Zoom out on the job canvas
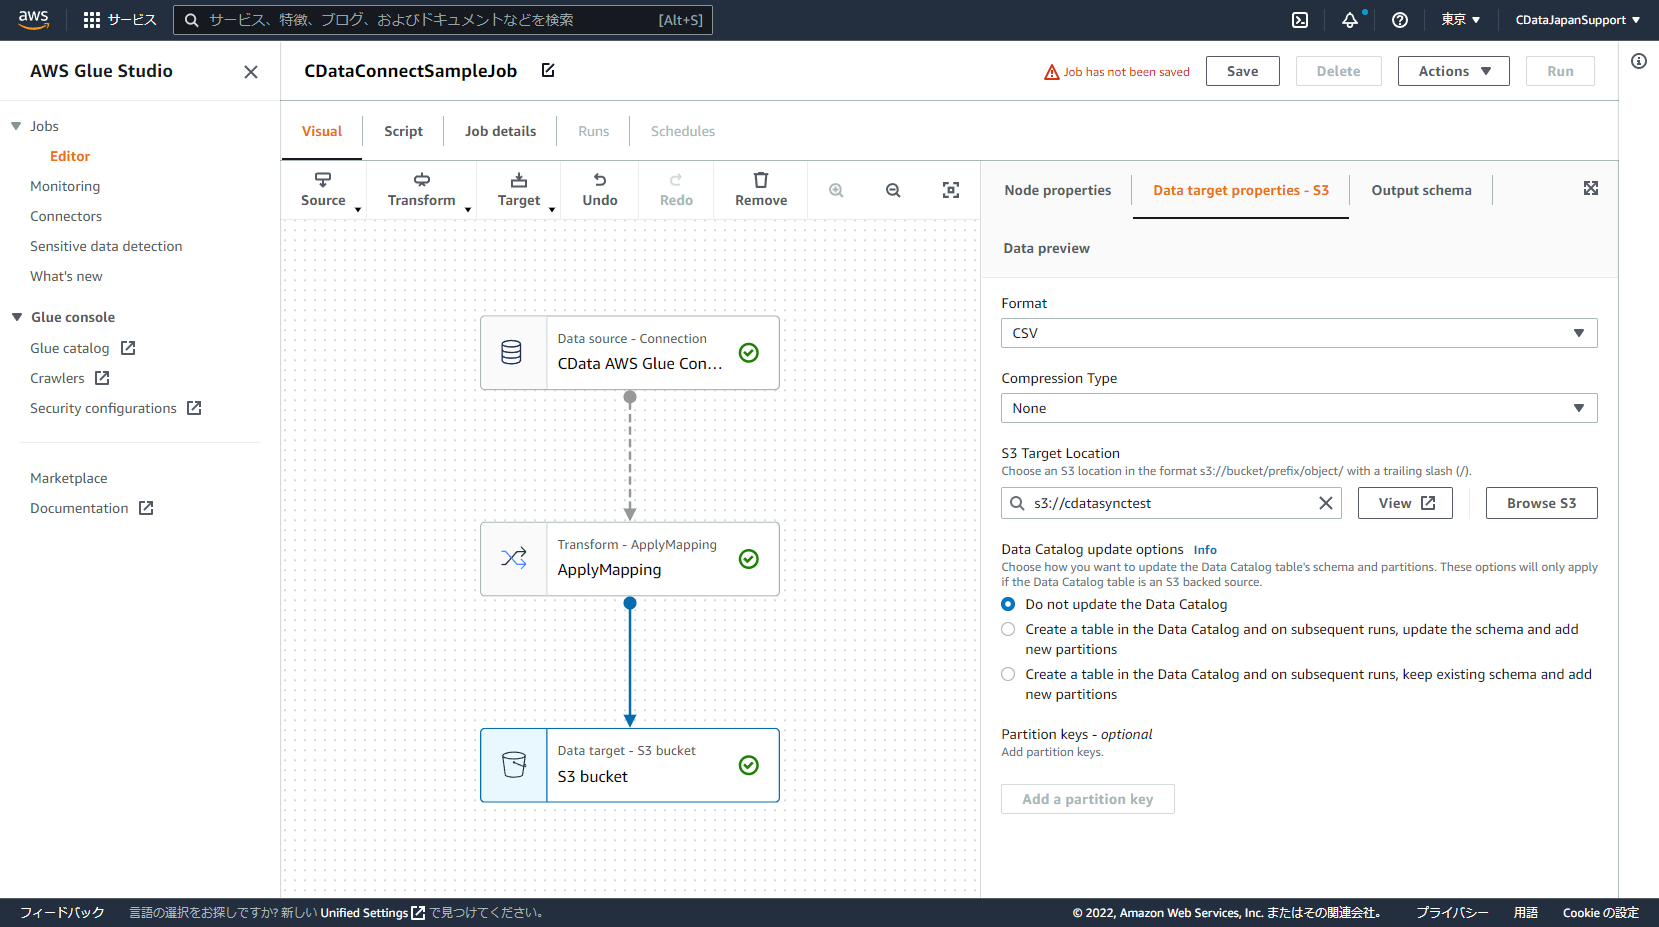This screenshot has height=927, width=1659. click(892, 190)
